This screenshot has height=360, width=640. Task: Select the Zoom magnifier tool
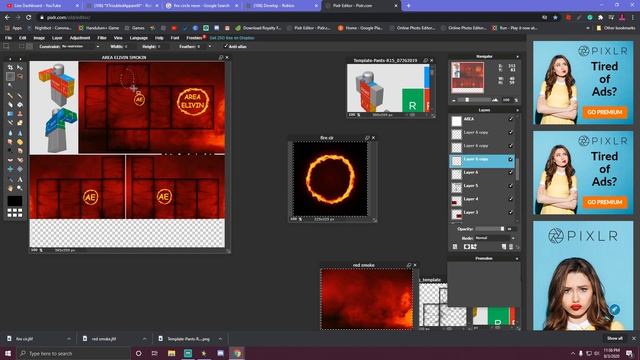pyautogui.click(x=20, y=188)
